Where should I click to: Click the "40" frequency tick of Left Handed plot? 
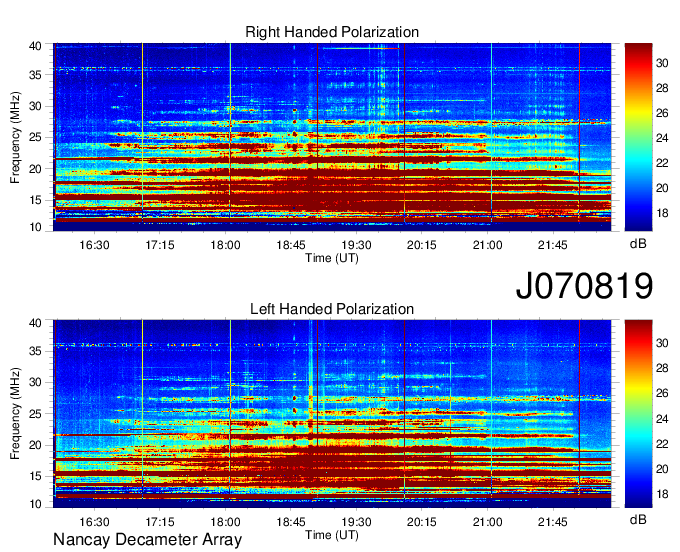[x=35, y=323]
